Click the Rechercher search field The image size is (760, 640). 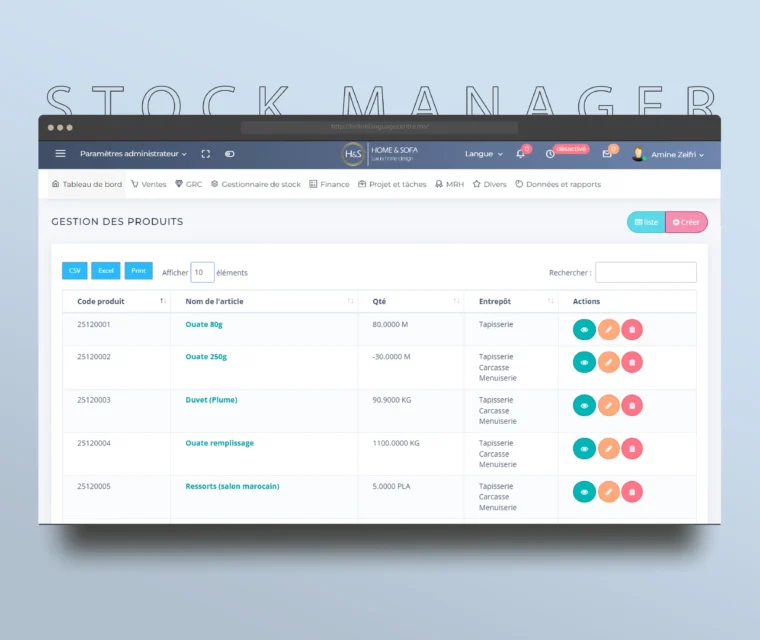[x=645, y=272]
